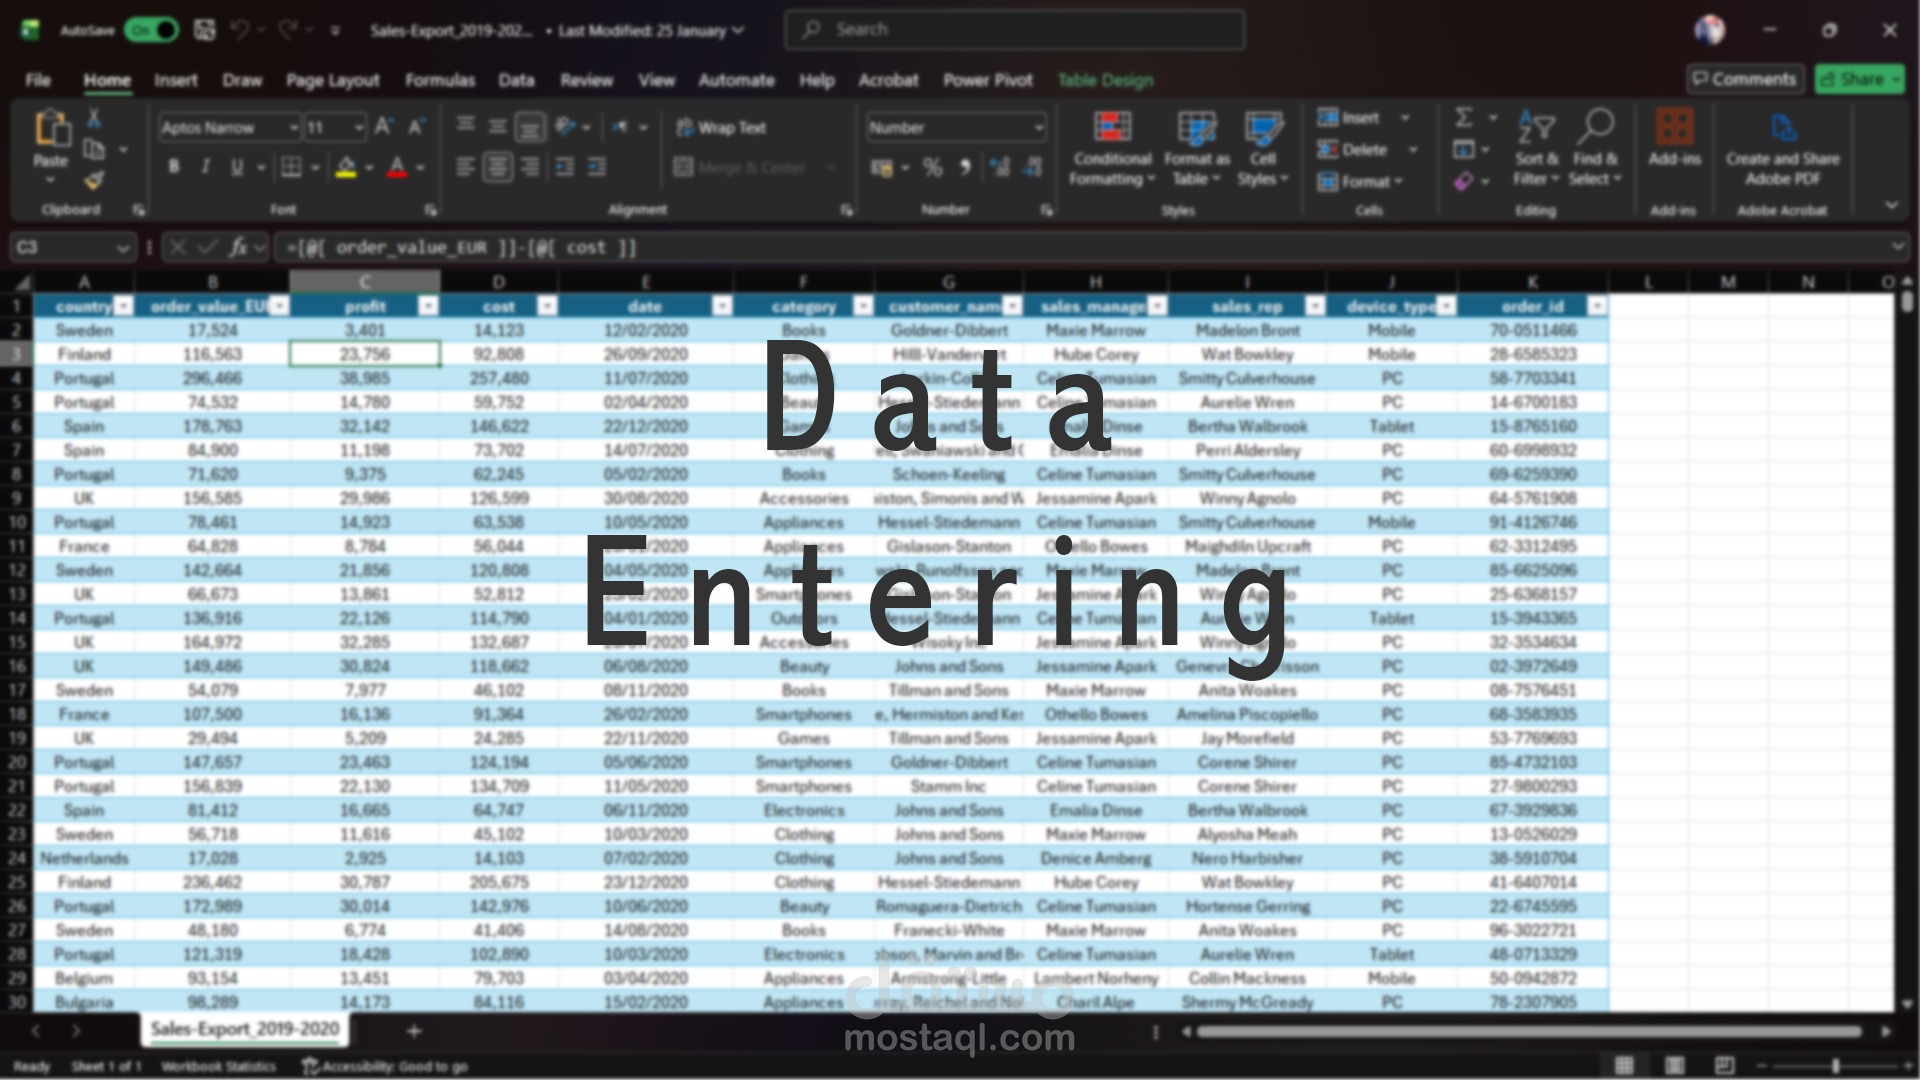
Task: Open the font name dropdown
Action: click(x=293, y=128)
